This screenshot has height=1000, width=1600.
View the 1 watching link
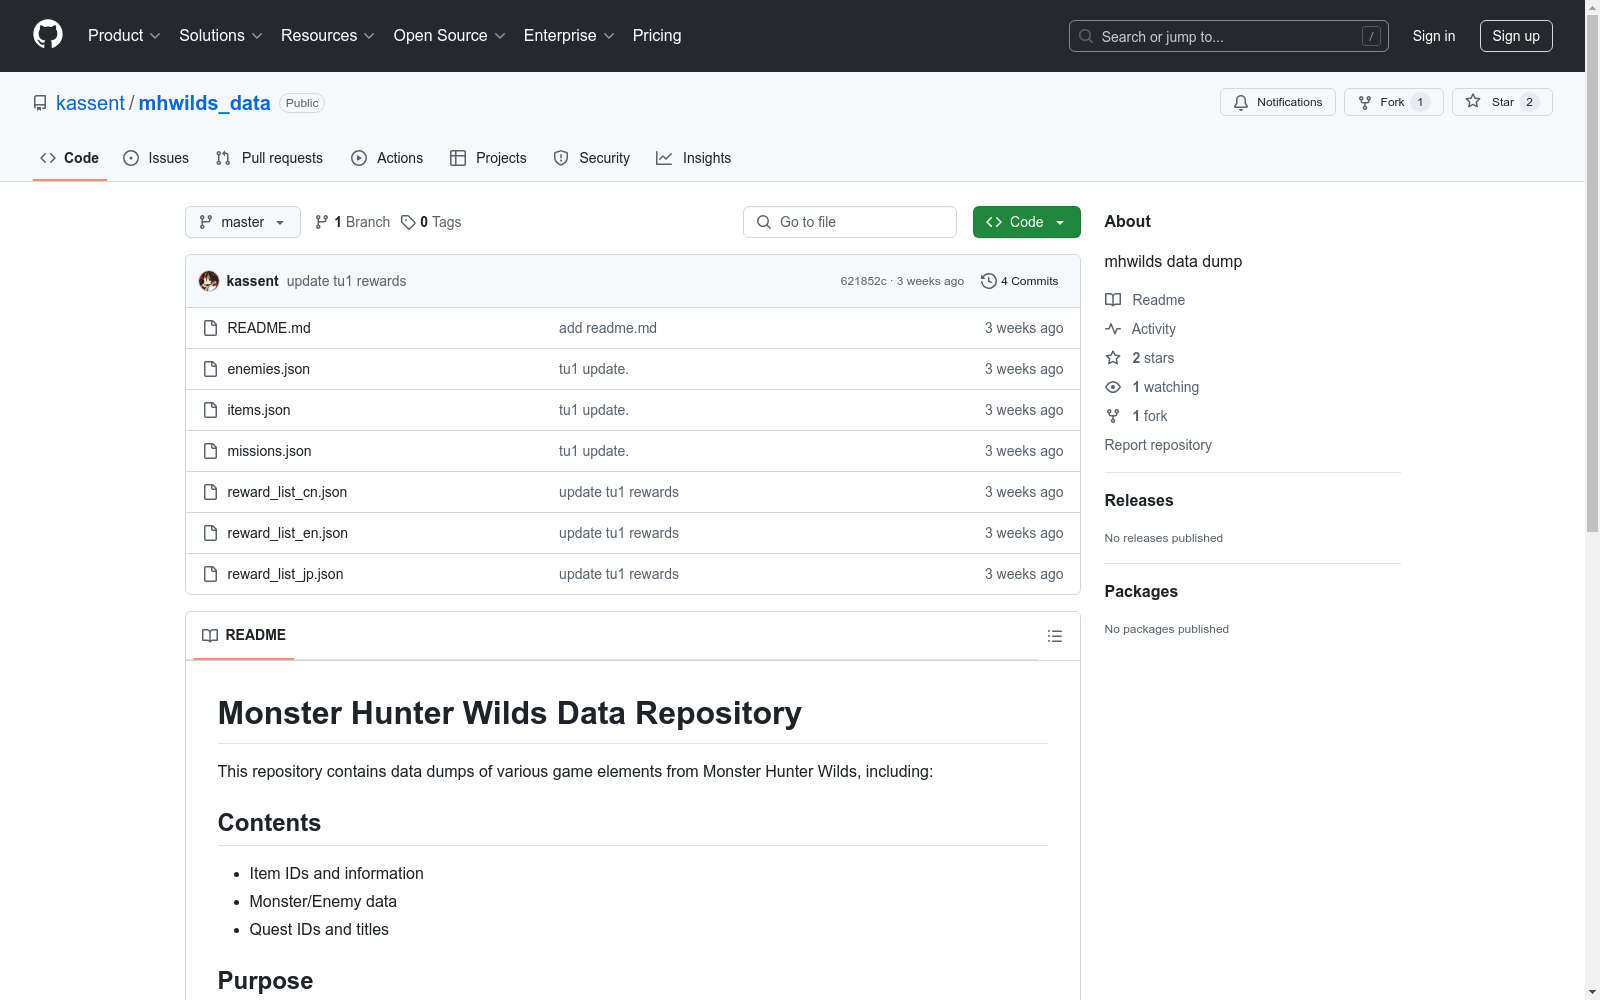click(1152, 387)
